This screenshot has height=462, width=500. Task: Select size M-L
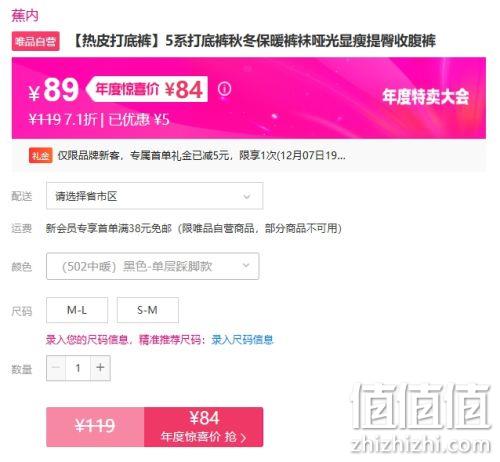pos(77,310)
